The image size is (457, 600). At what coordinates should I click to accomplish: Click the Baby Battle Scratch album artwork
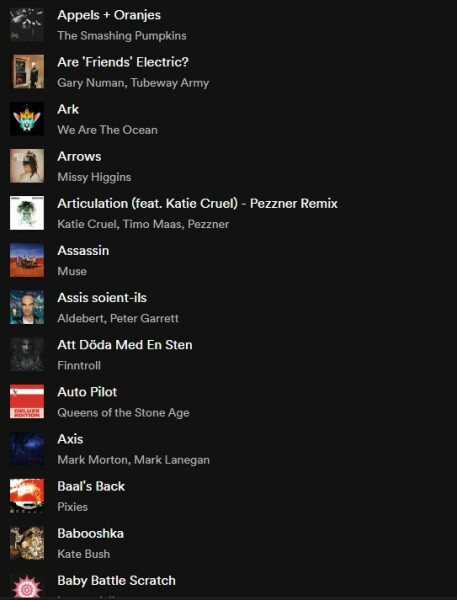click(27, 587)
